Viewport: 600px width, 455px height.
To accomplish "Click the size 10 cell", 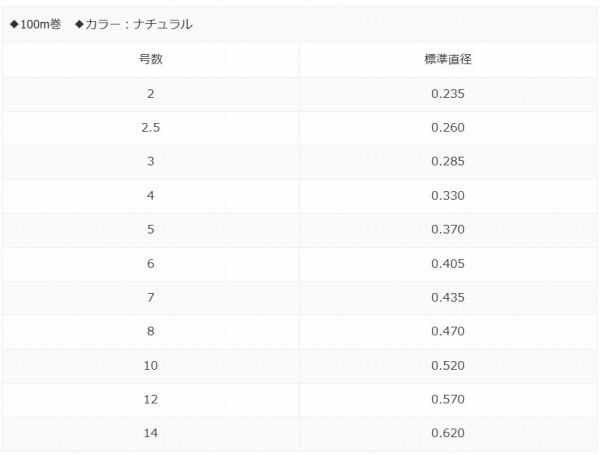I will (150, 366).
